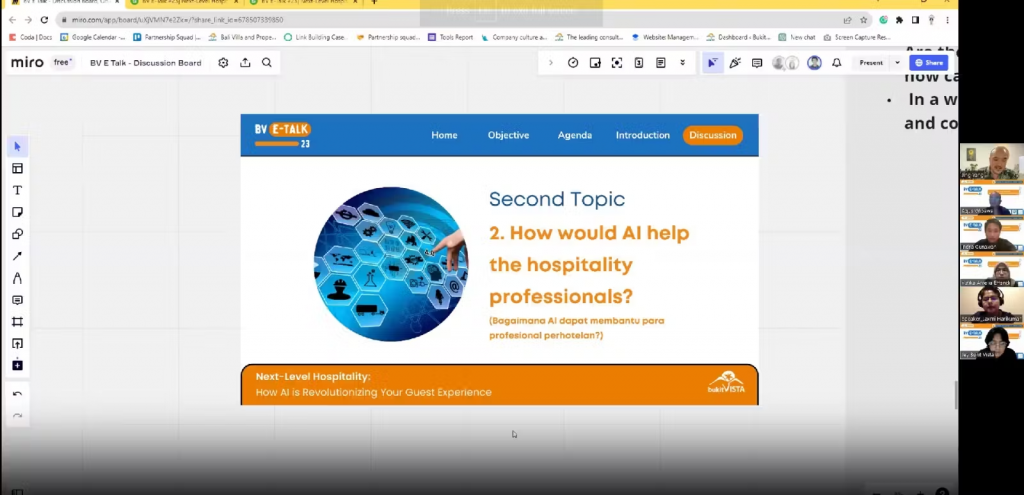The height and width of the screenshot is (495, 1024).
Task: Open the Google Calendar bookmark
Action: click(x=93, y=37)
